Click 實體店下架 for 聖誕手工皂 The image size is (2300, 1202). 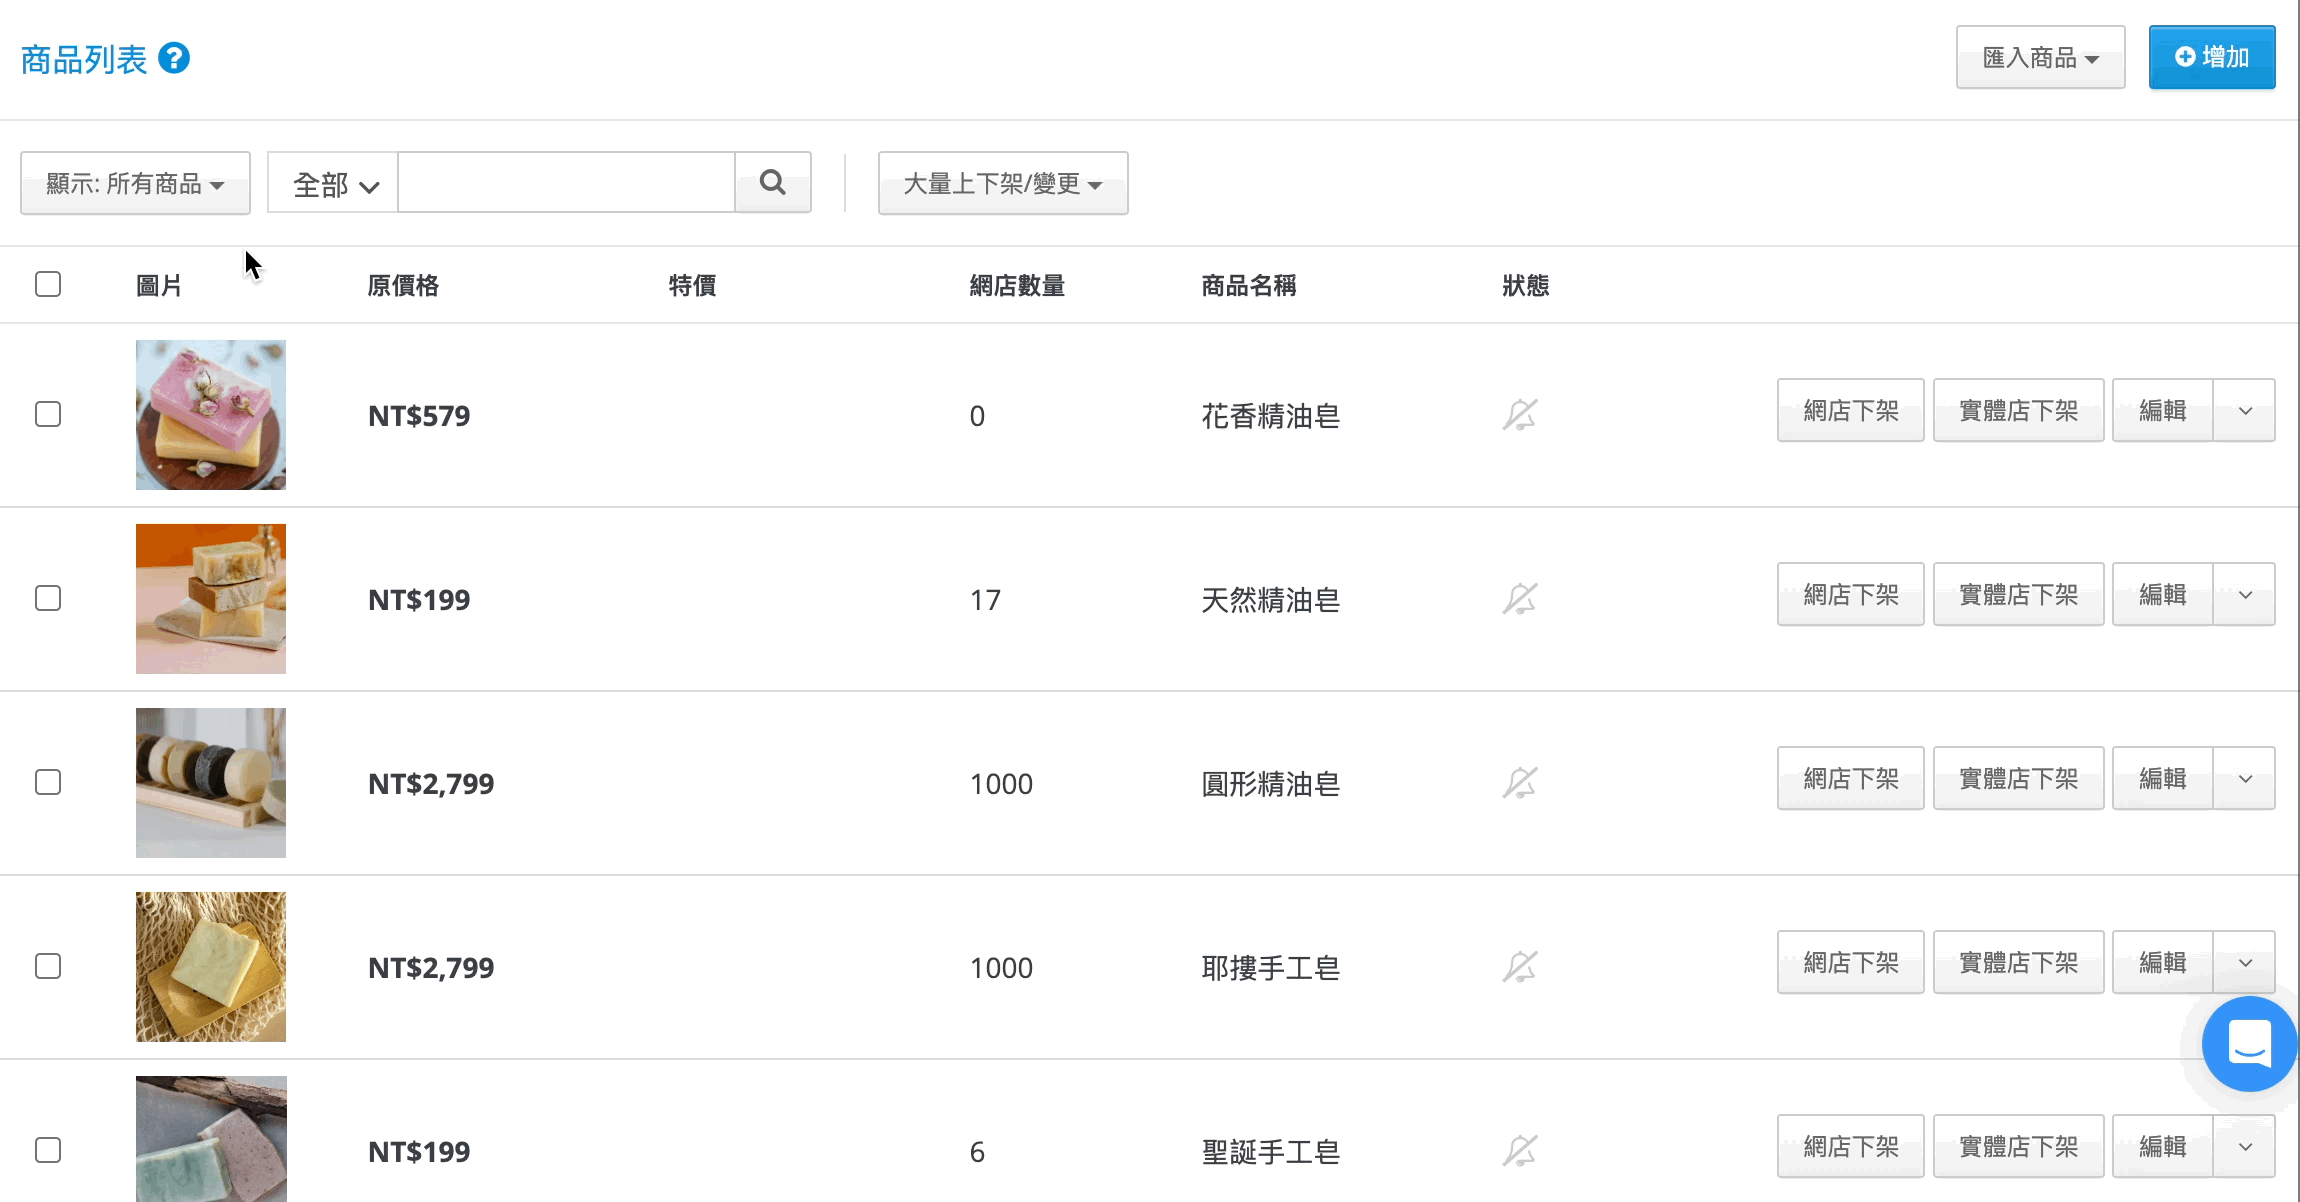(2019, 1146)
